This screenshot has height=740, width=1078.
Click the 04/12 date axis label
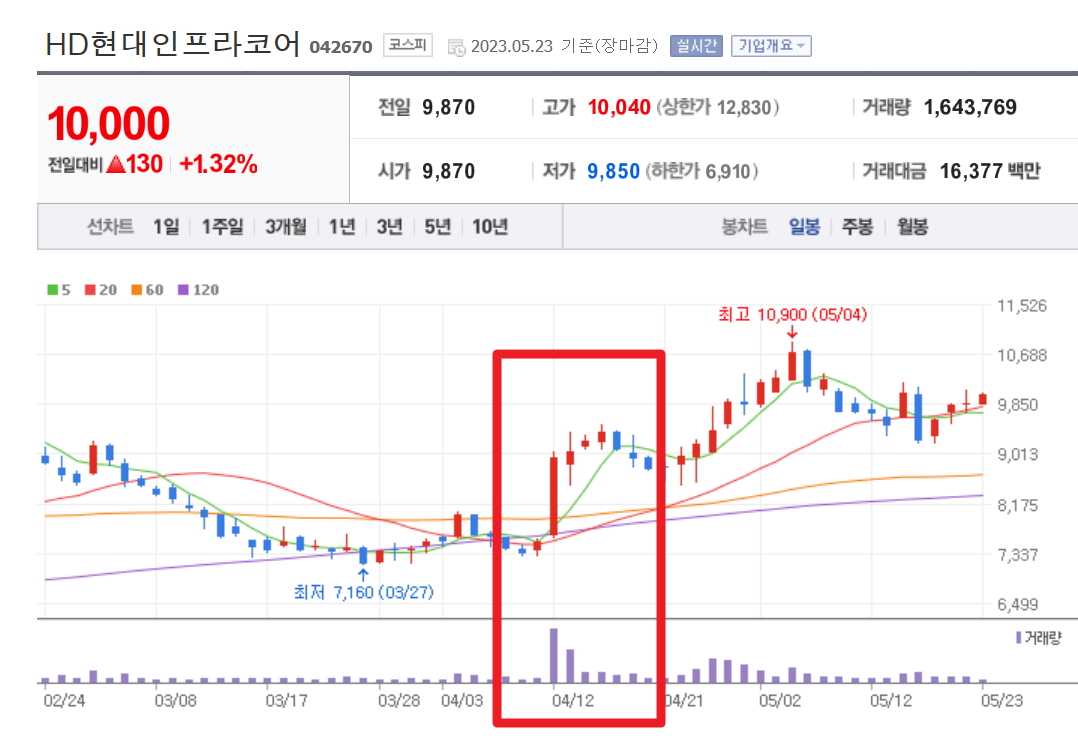[x=573, y=701]
